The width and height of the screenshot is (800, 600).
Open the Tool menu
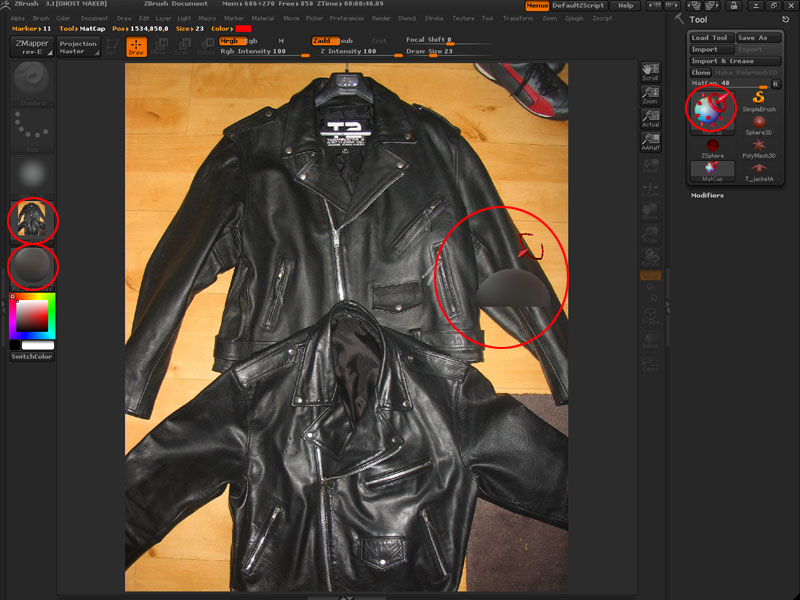coord(487,17)
